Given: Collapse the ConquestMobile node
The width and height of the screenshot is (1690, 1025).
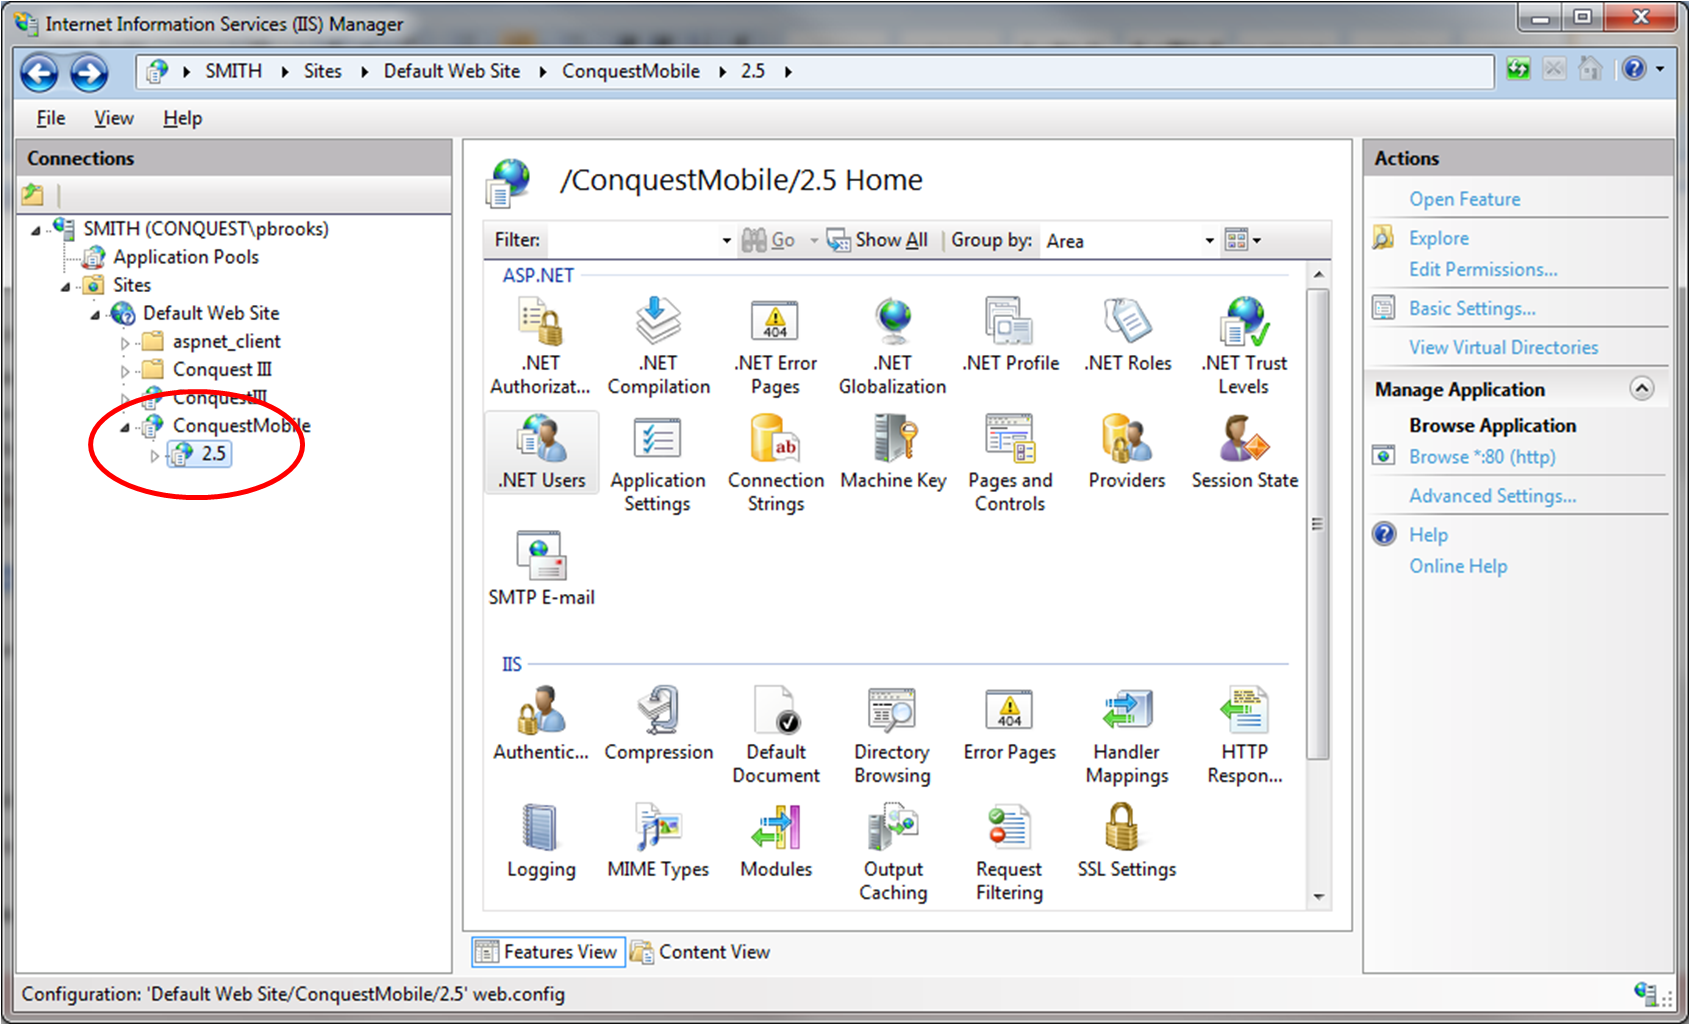Looking at the screenshot, I should 125,428.
